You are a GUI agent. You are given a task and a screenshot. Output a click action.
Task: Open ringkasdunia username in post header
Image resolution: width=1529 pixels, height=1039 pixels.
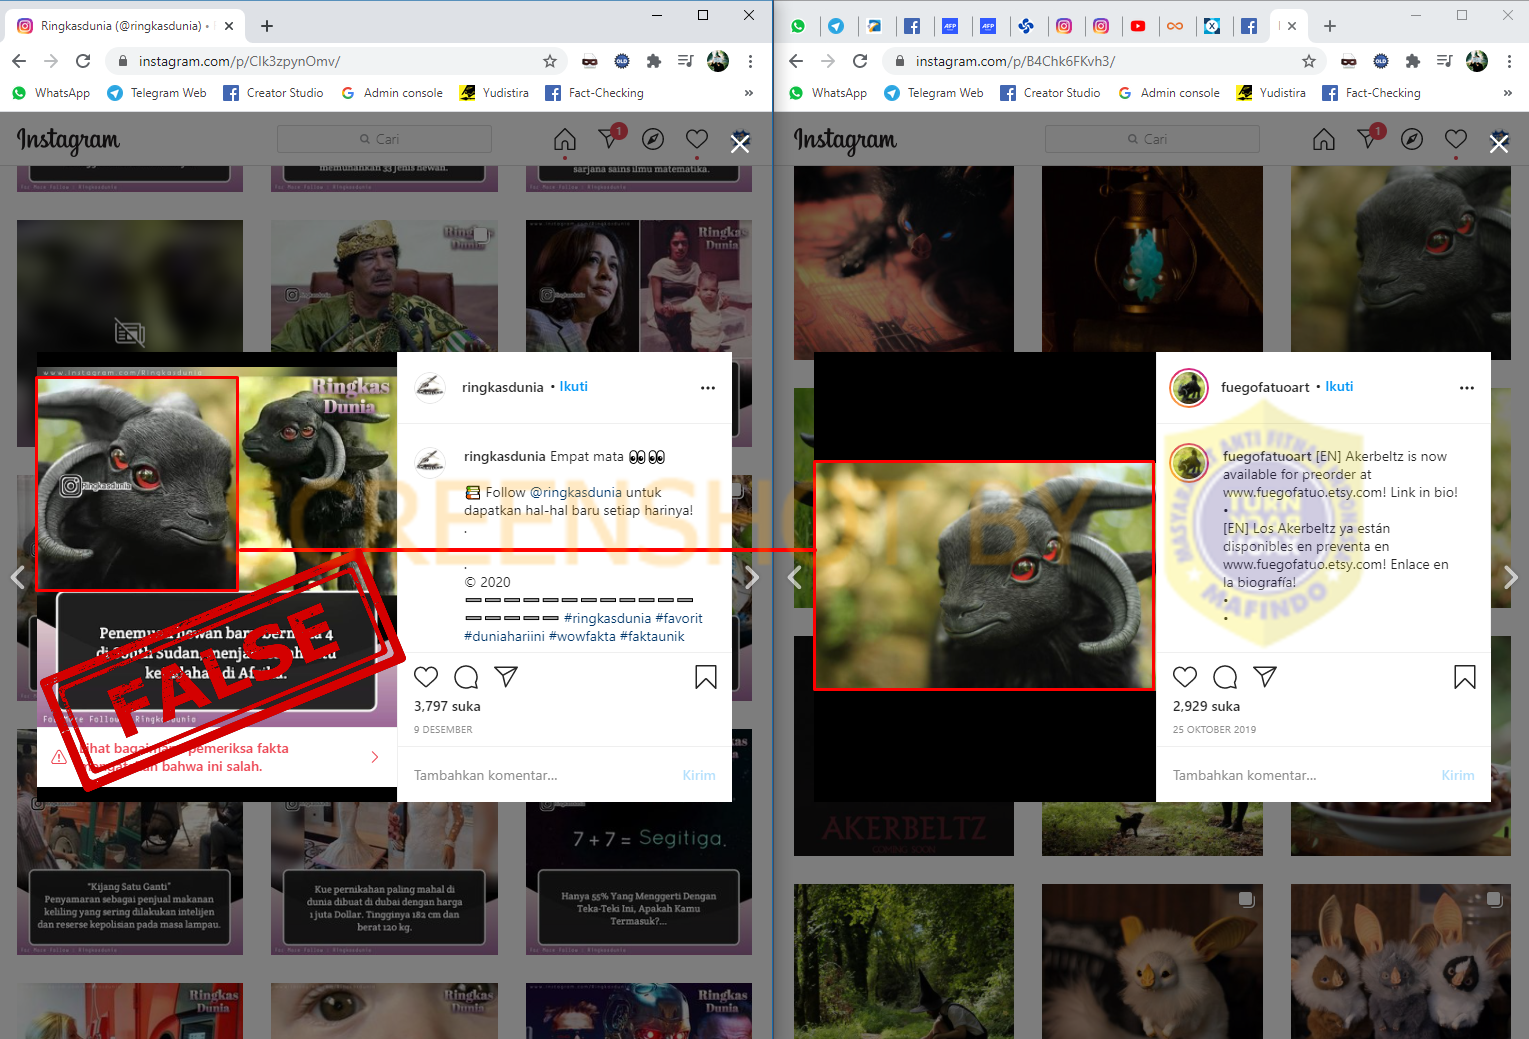click(x=503, y=387)
